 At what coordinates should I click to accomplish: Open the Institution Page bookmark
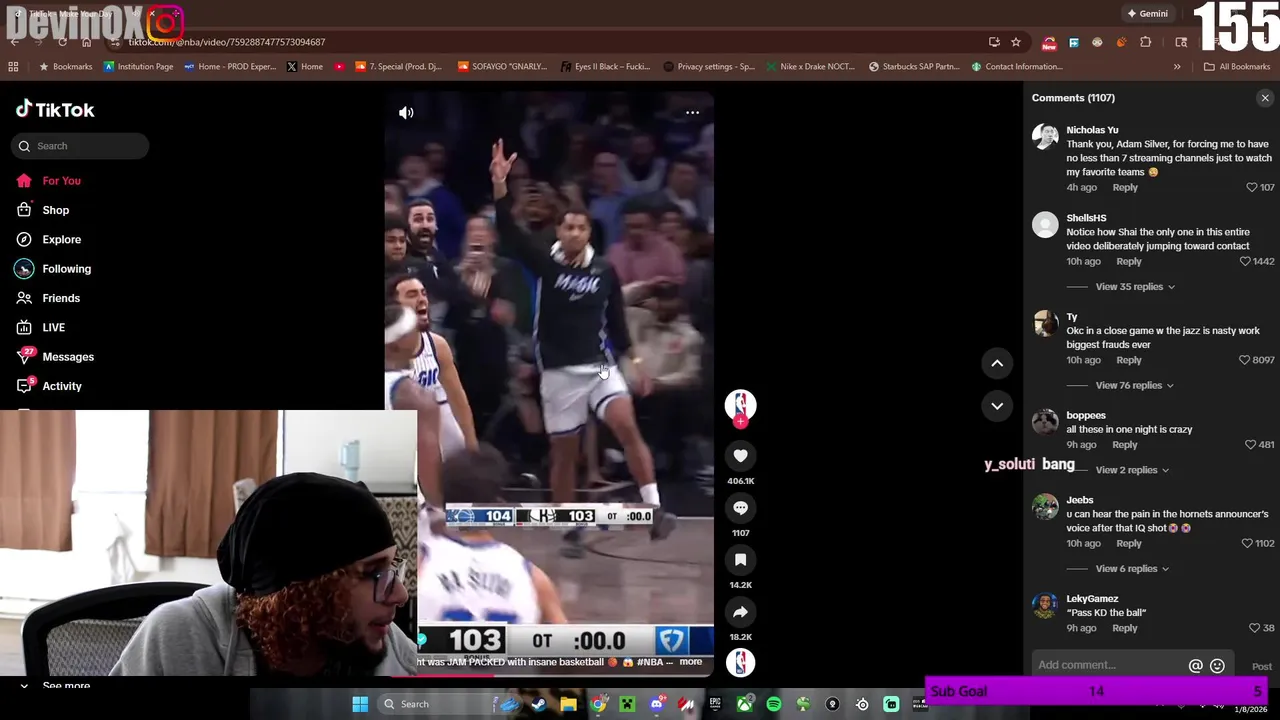tap(138, 67)
